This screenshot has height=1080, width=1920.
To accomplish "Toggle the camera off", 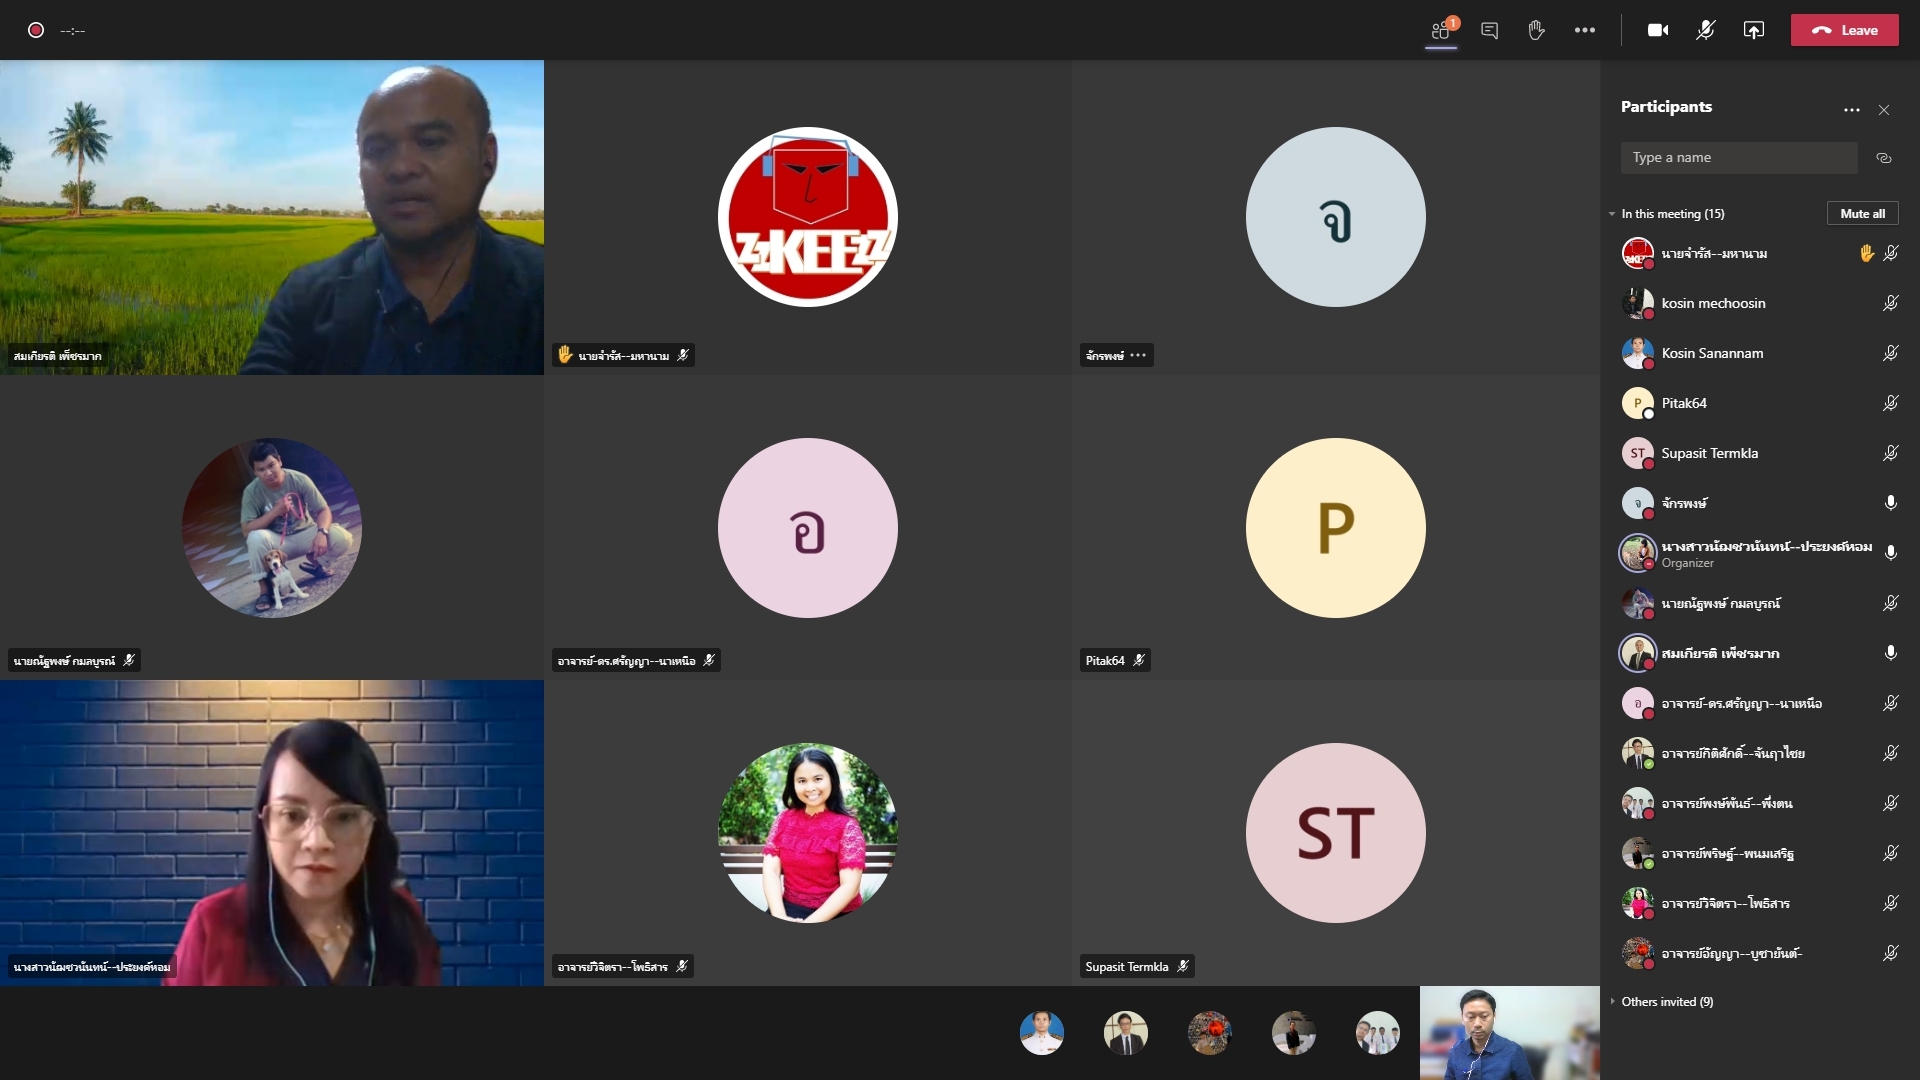I will 1658,30.
